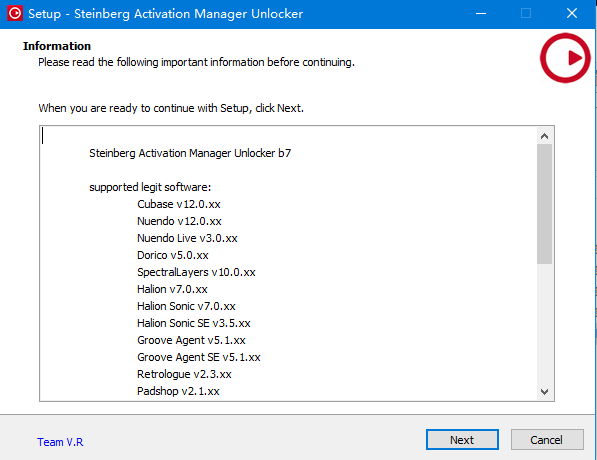Click the Information heading label

click(x=57, y=46)
